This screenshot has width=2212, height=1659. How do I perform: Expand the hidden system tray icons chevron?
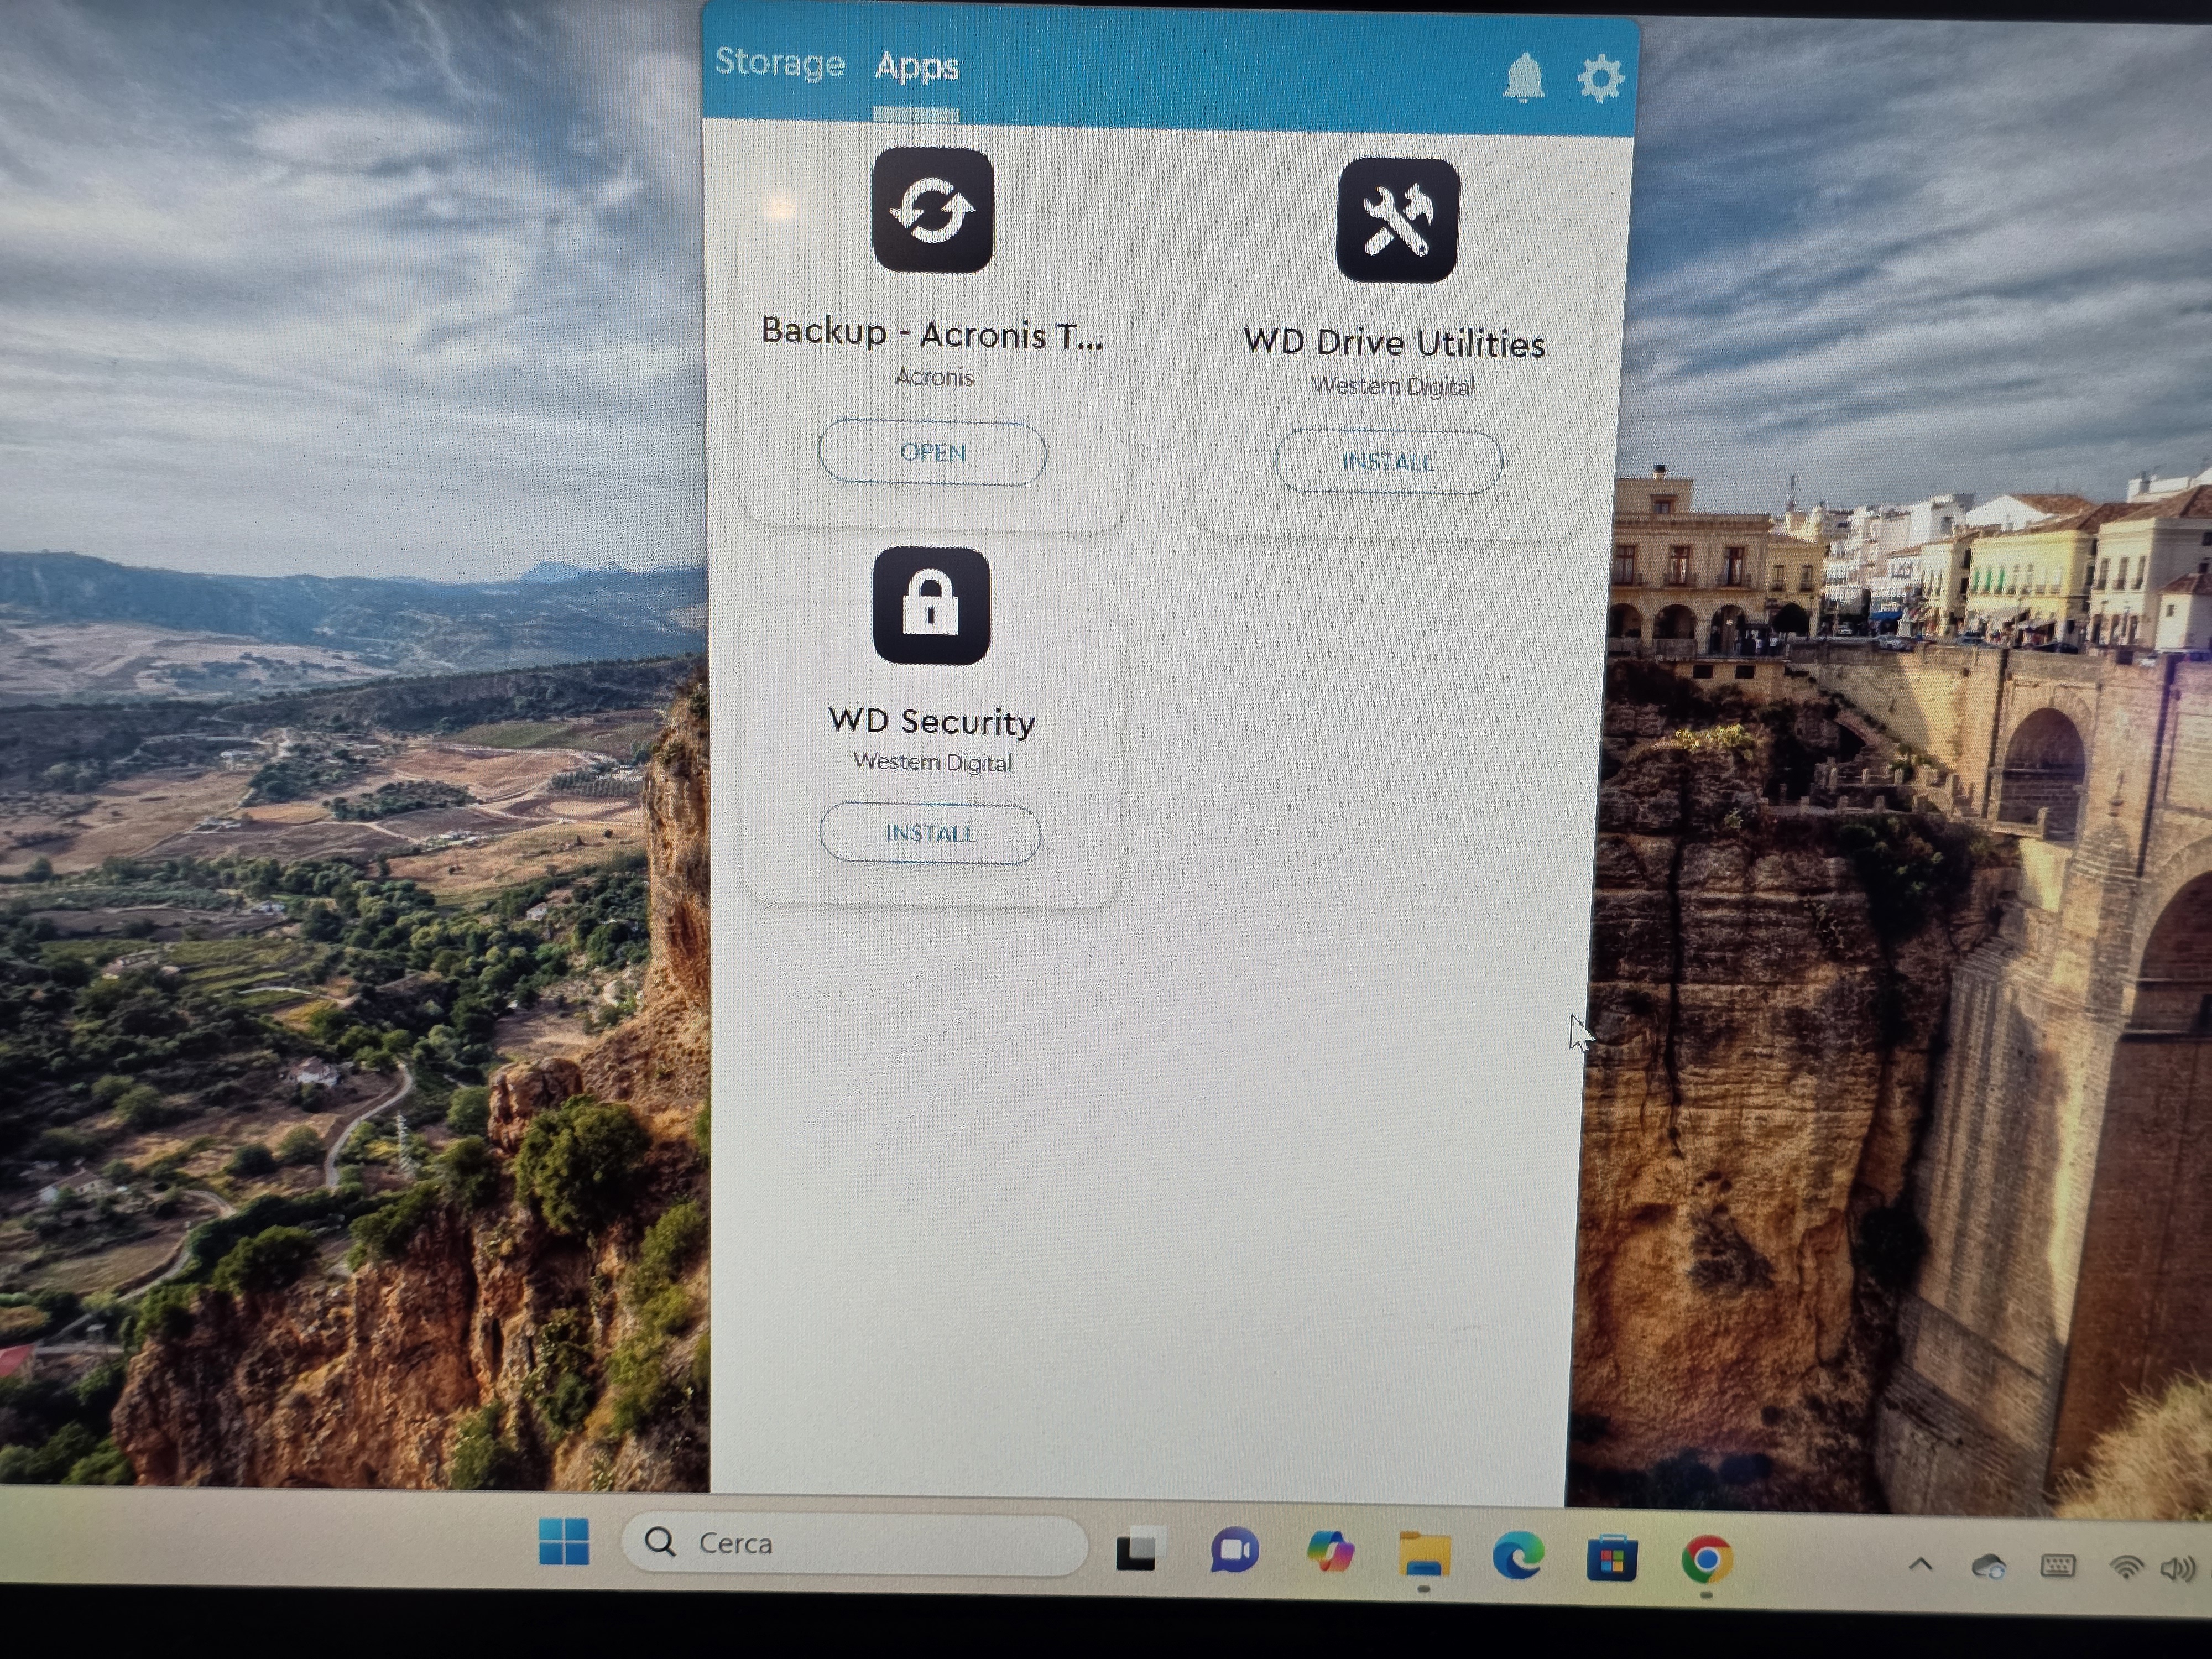pos(1920,1565)
